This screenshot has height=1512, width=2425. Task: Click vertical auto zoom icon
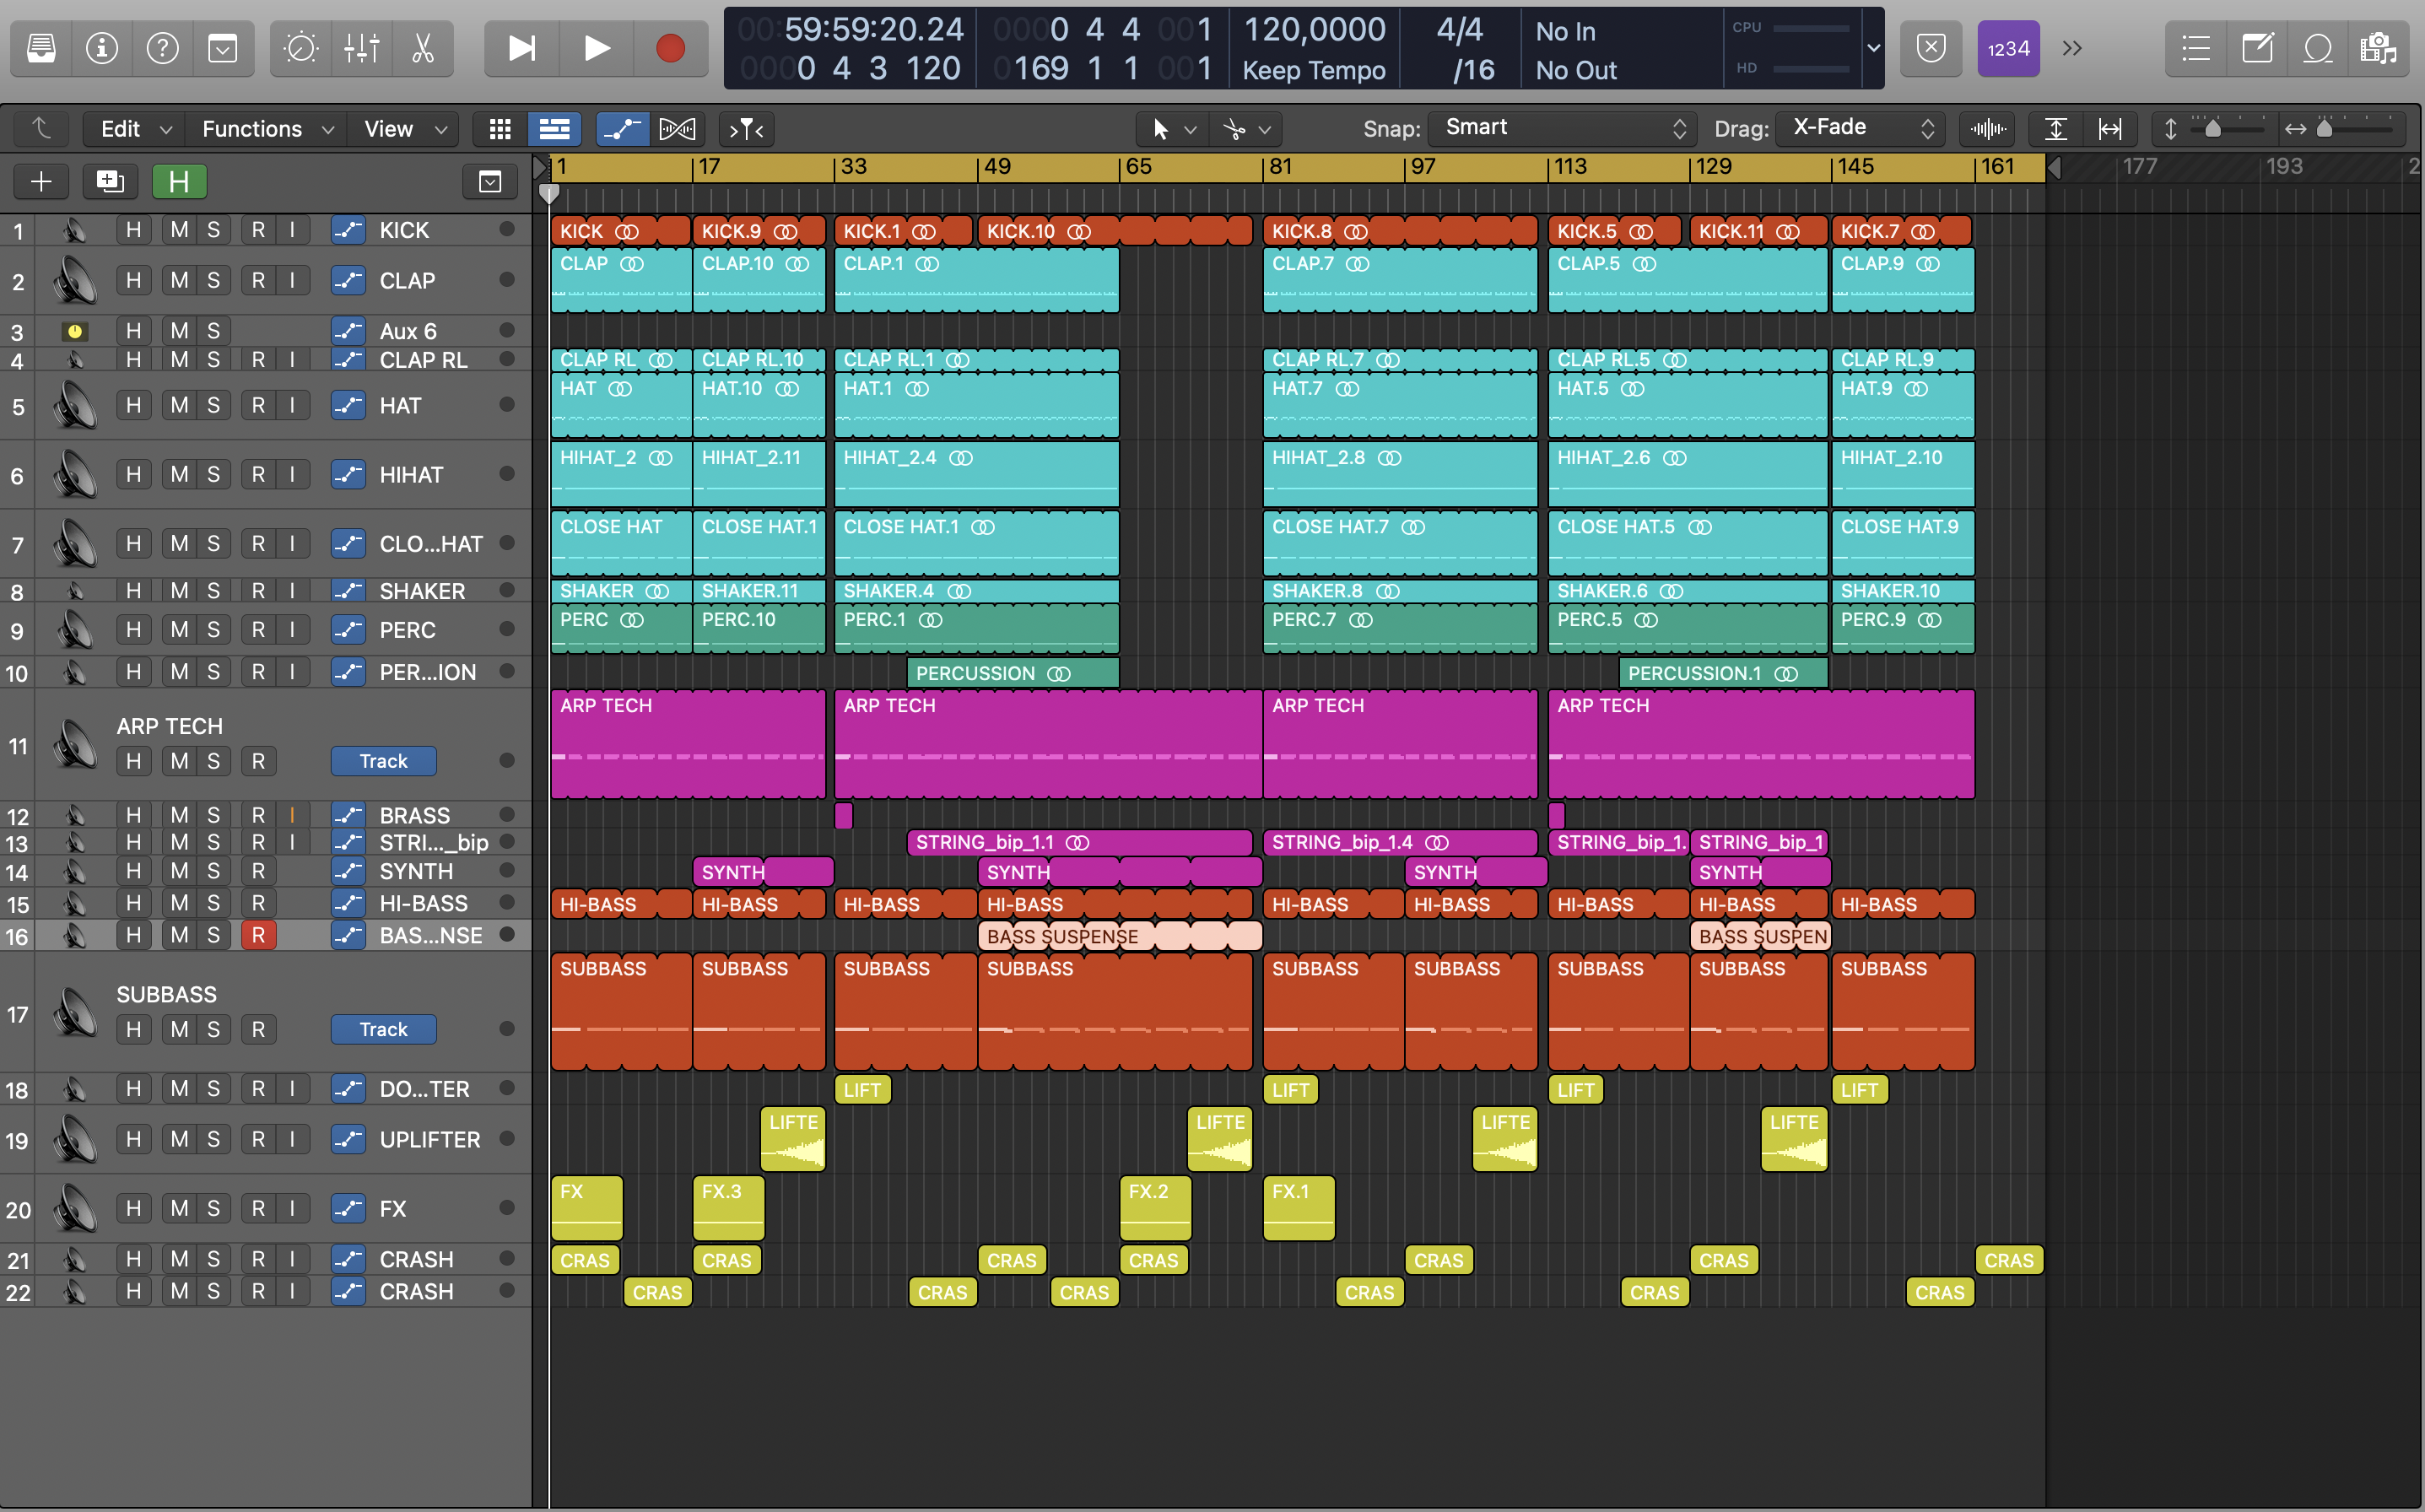tap(2055, 129)
